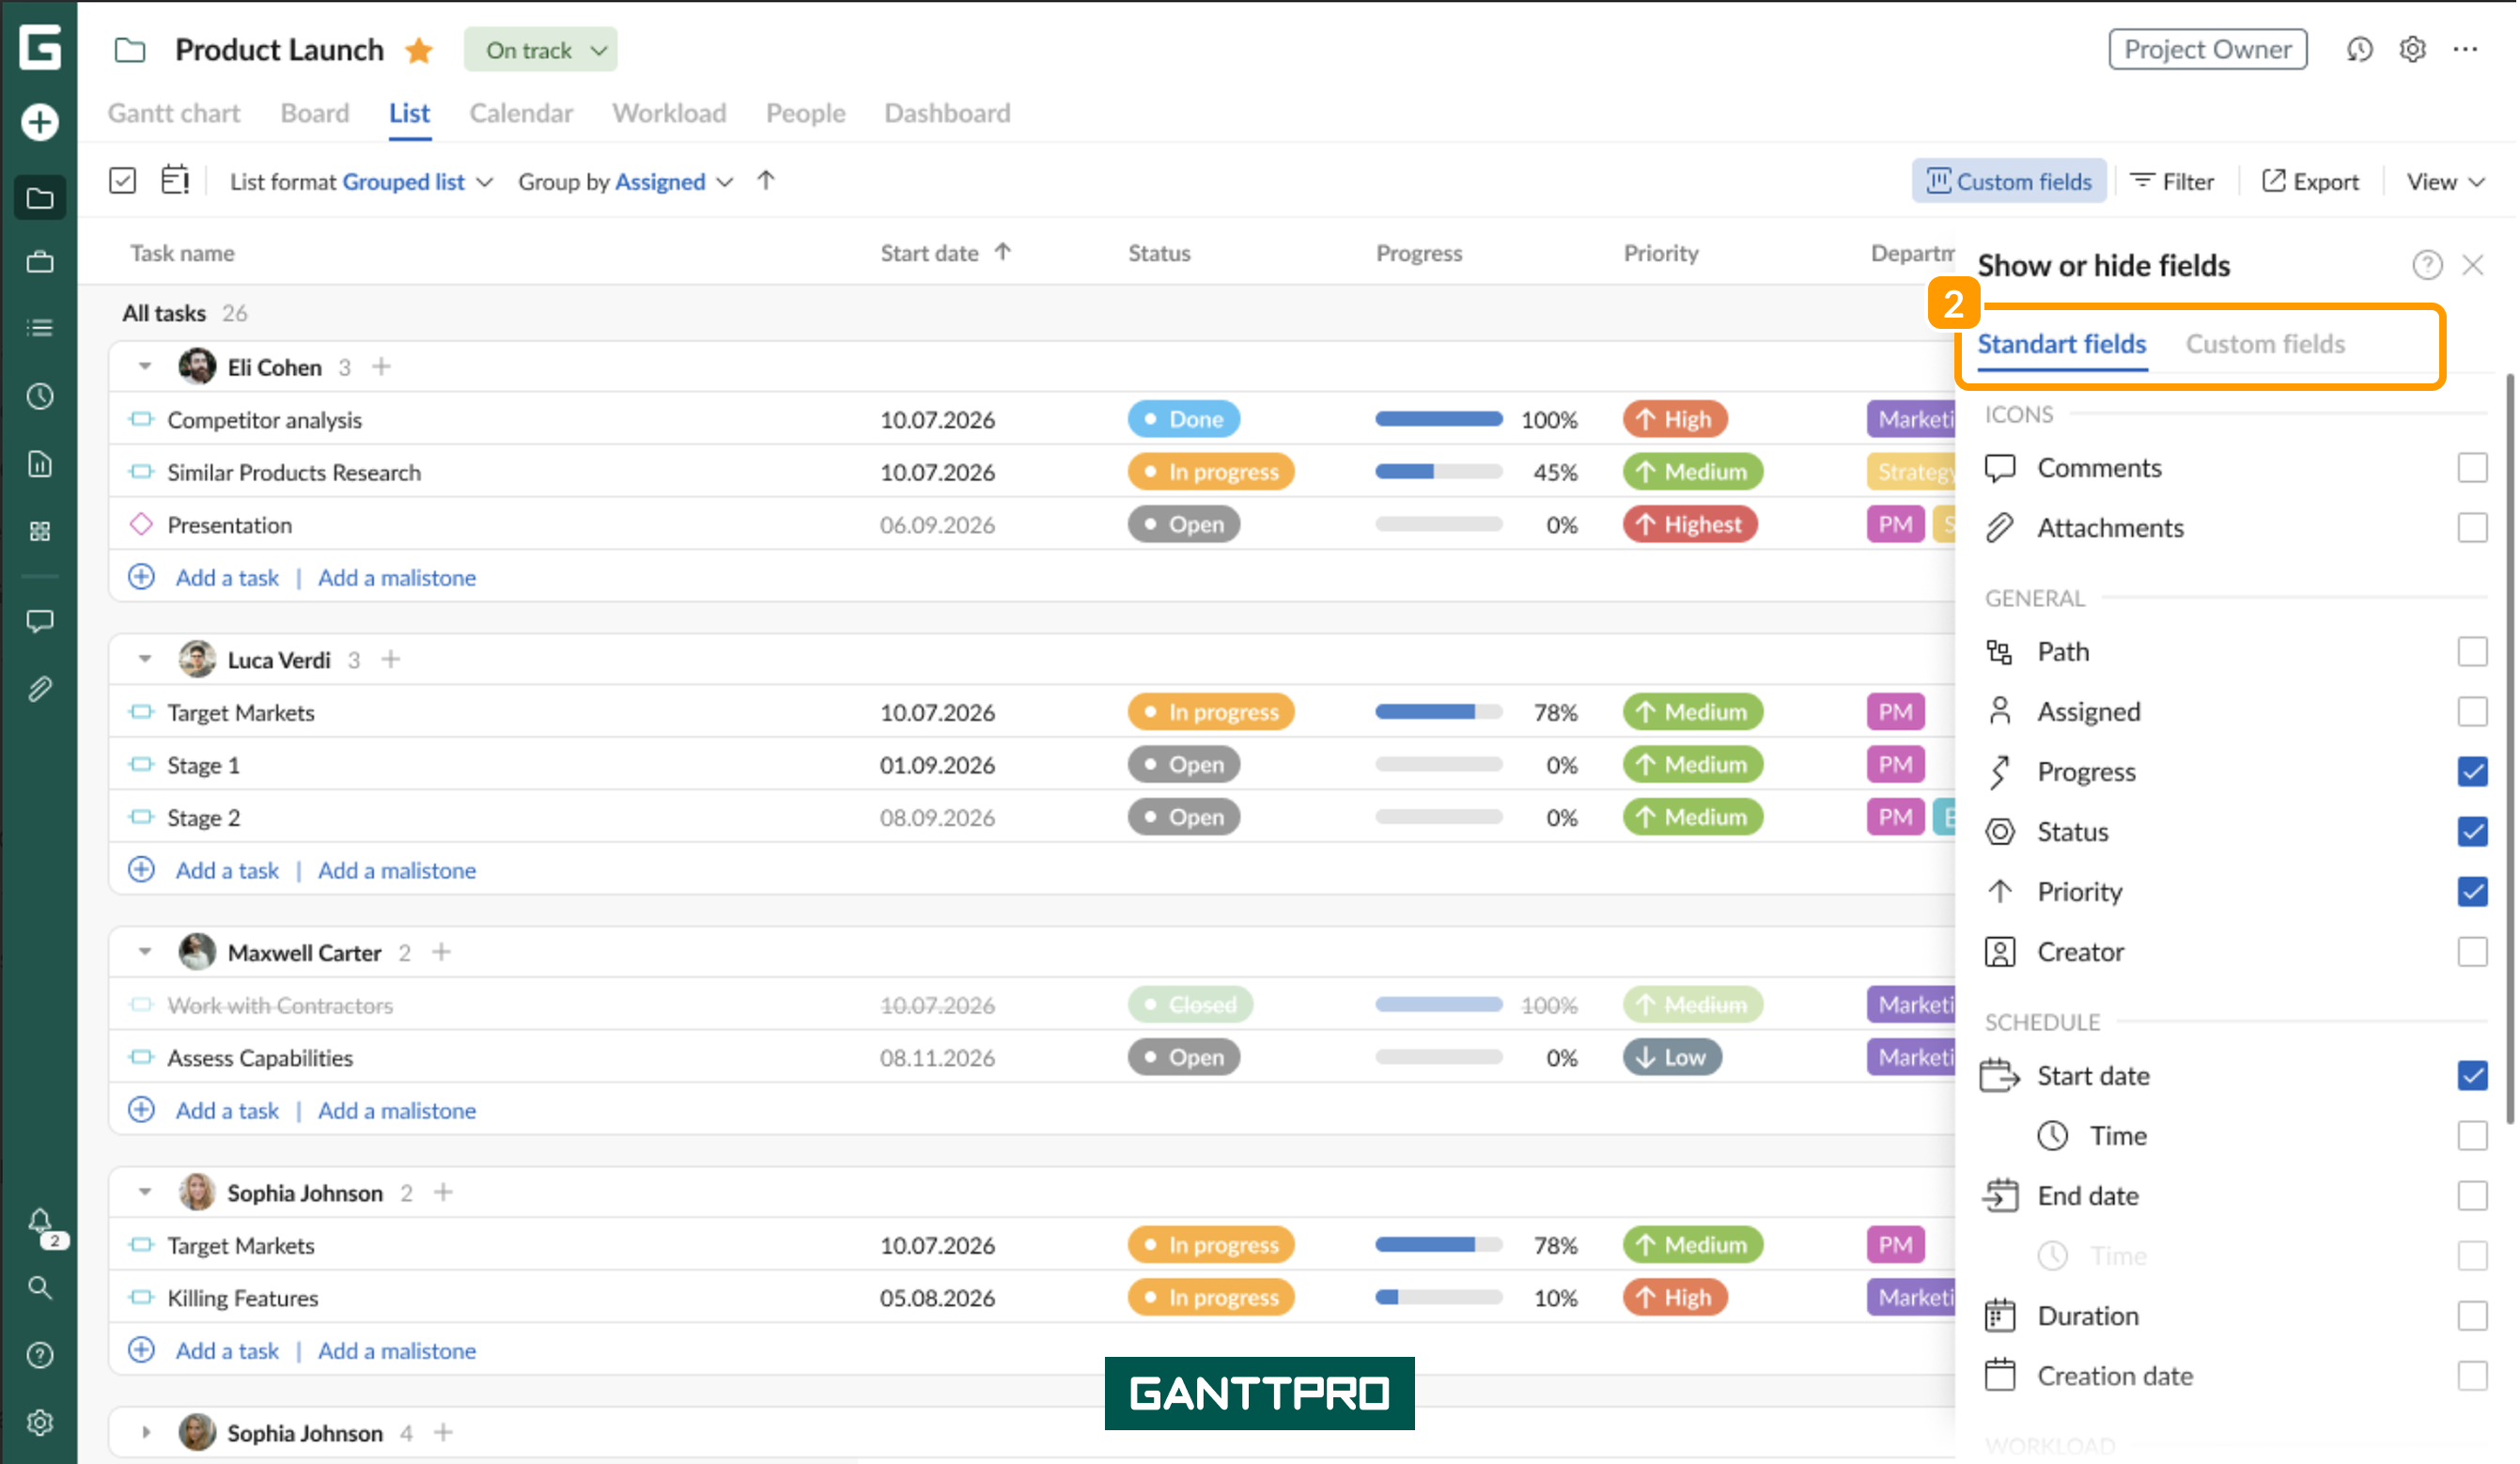Image resolution: width=2520 pixels, height=1464 pixels.
Task: Enable the Path field checkbox
Action: coord(2472,652)
